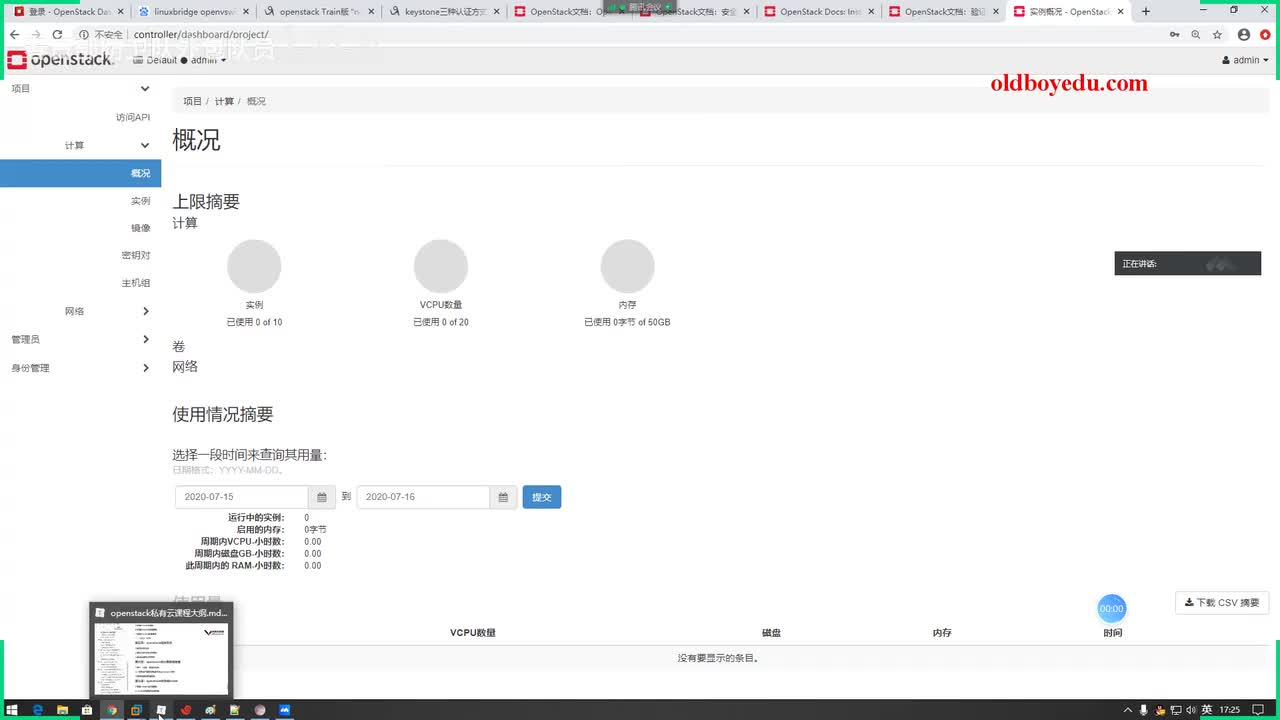Click the VCPU数量 usage pie chart
Viewport: 1280px width, 720px height.
click(441, 266)
